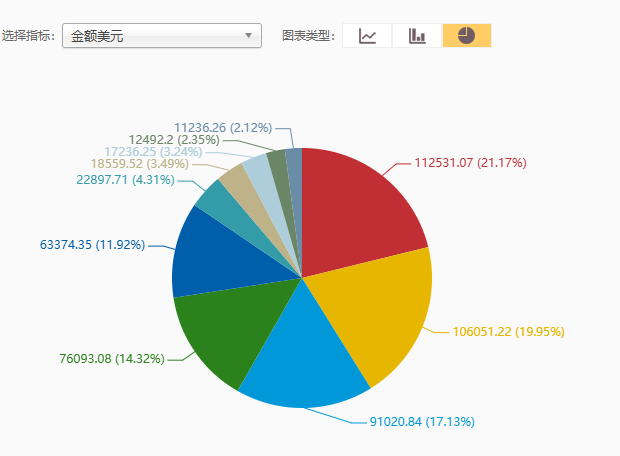Click the 22897.71 (4.31%) data label
The height and width of the screenshot is (456, 620).
tap(125, 179)
